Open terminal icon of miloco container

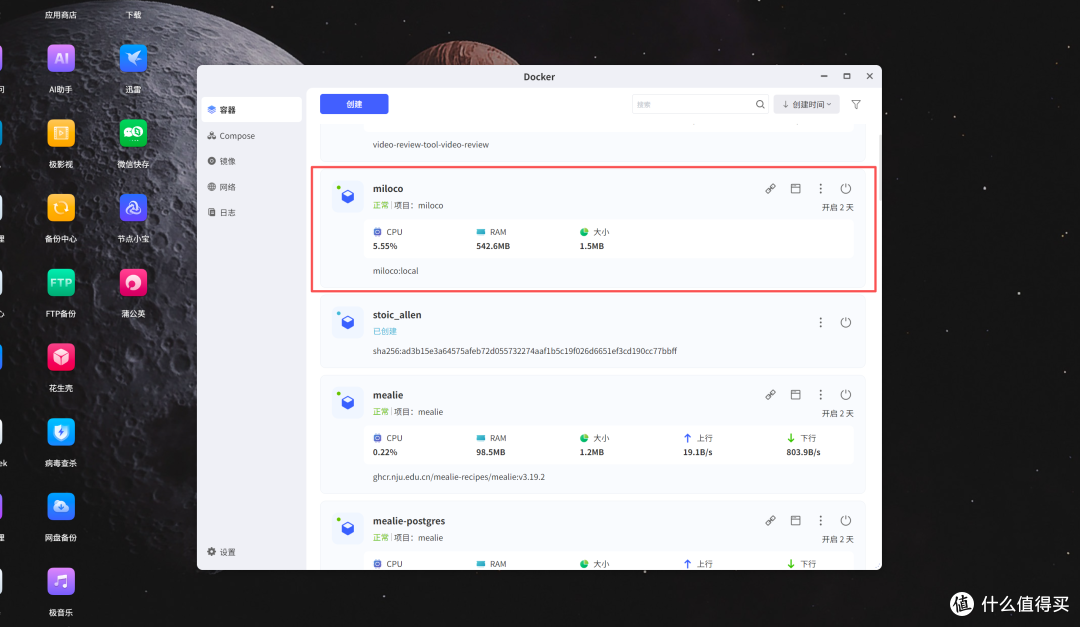pos(796,189)
